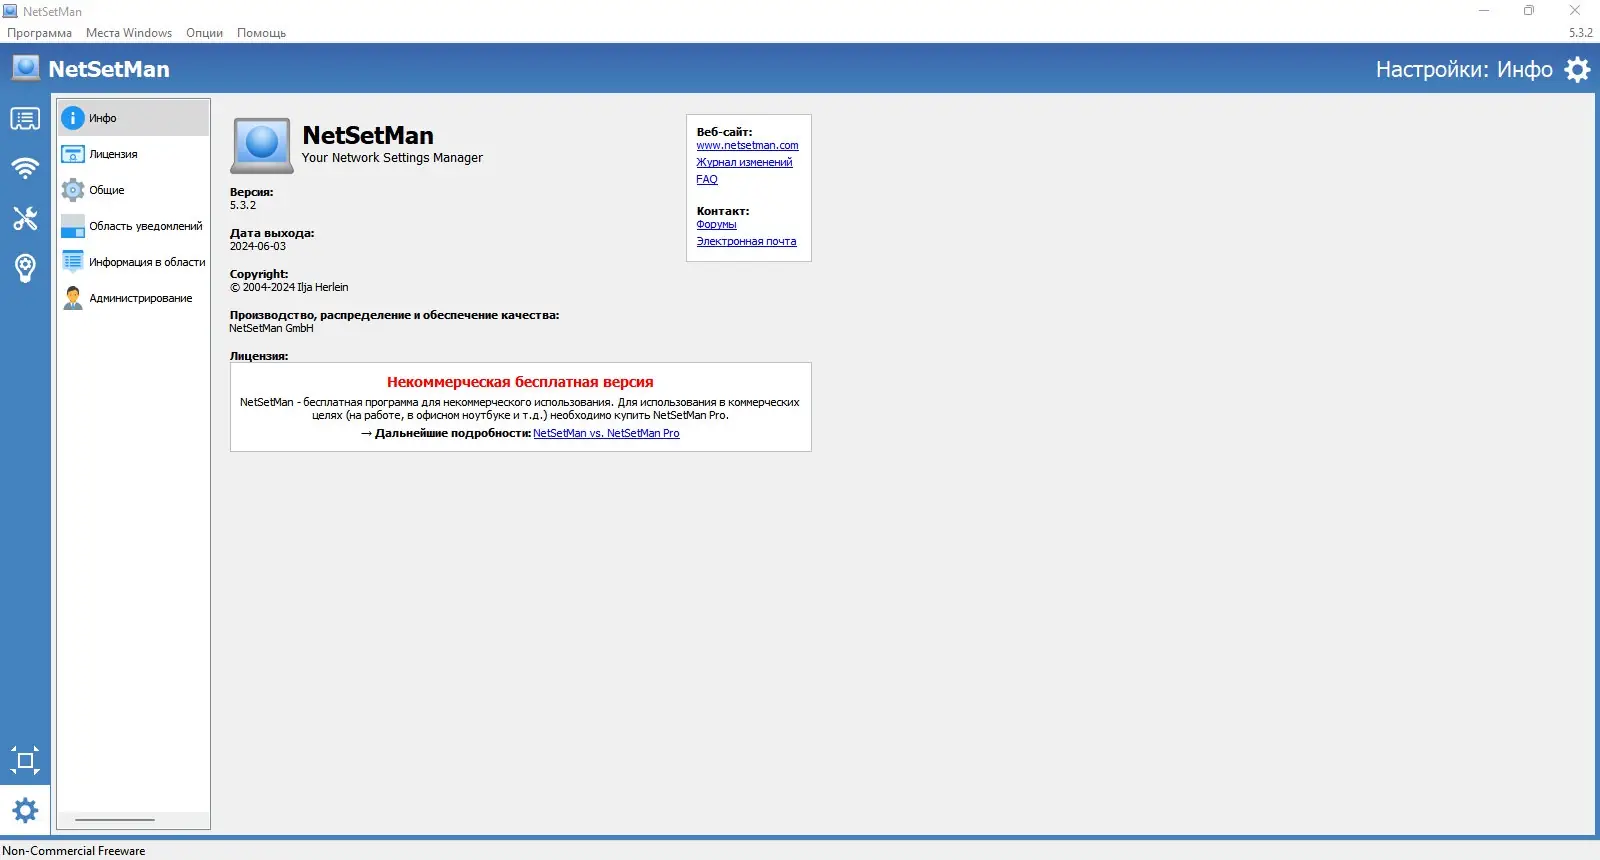This screenshot has width=1600, height=860.
Task: Open Область уведомлений settings
Action: click(133, 226)
